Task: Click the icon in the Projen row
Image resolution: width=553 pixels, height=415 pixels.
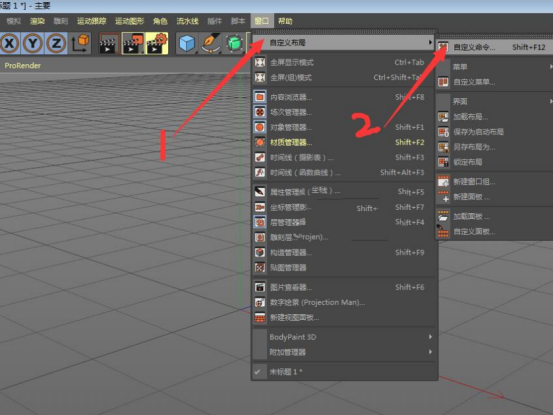Action: pos(260,237)
